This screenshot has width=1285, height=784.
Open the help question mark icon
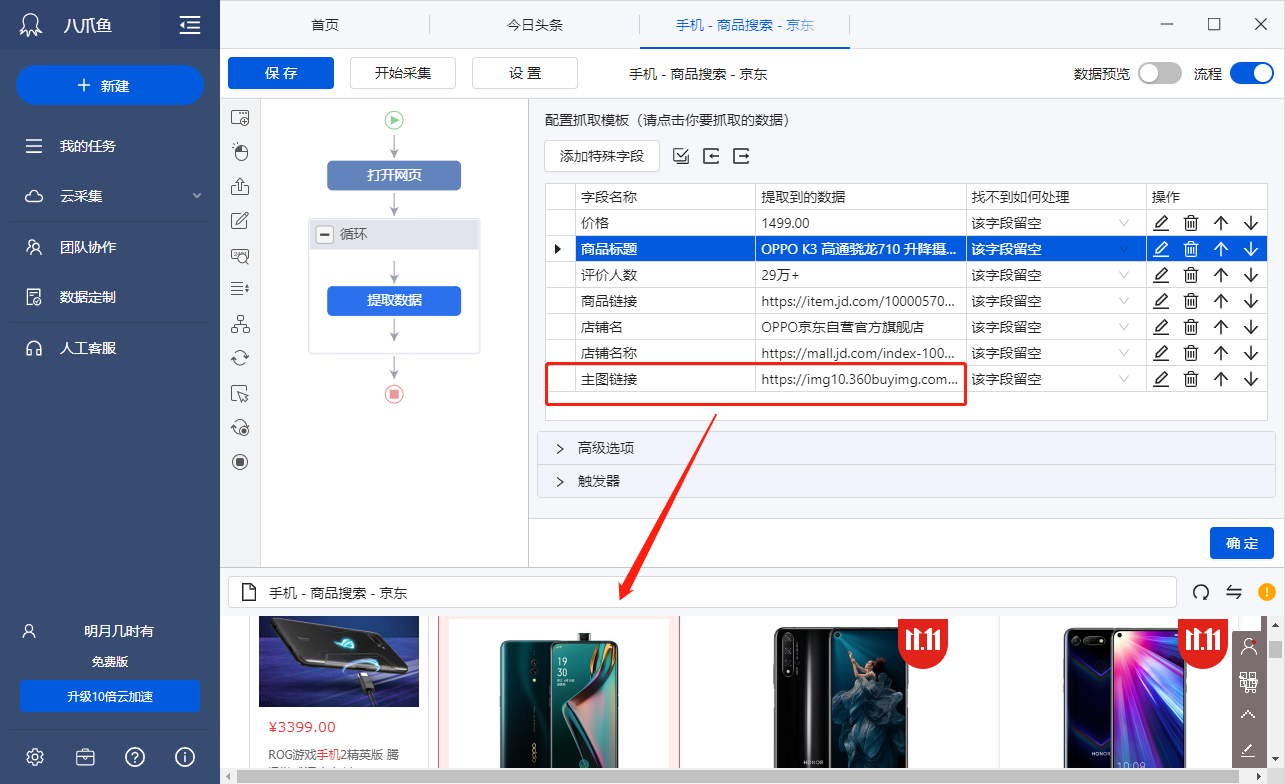[135, 757]
